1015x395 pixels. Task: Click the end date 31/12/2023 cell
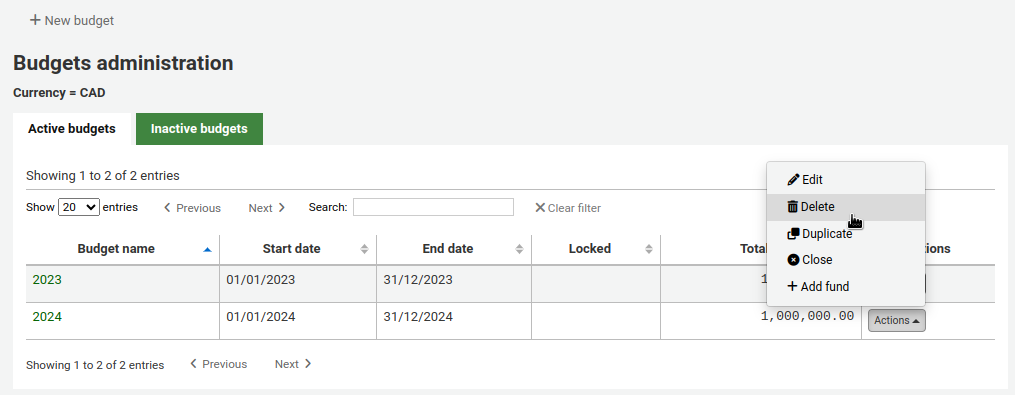click(x=454, y=284)
